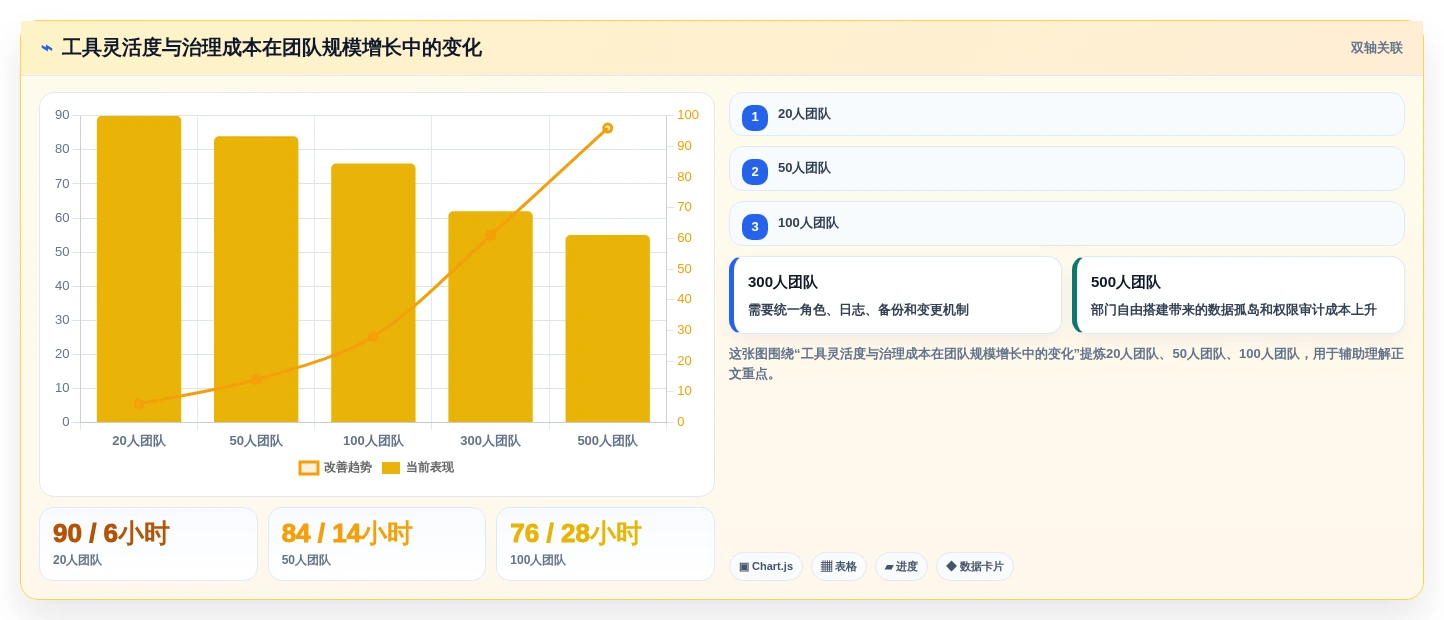
Task: Click the trend line point at 300人团队
Action: pyautogui.click(x=490, y=236)
